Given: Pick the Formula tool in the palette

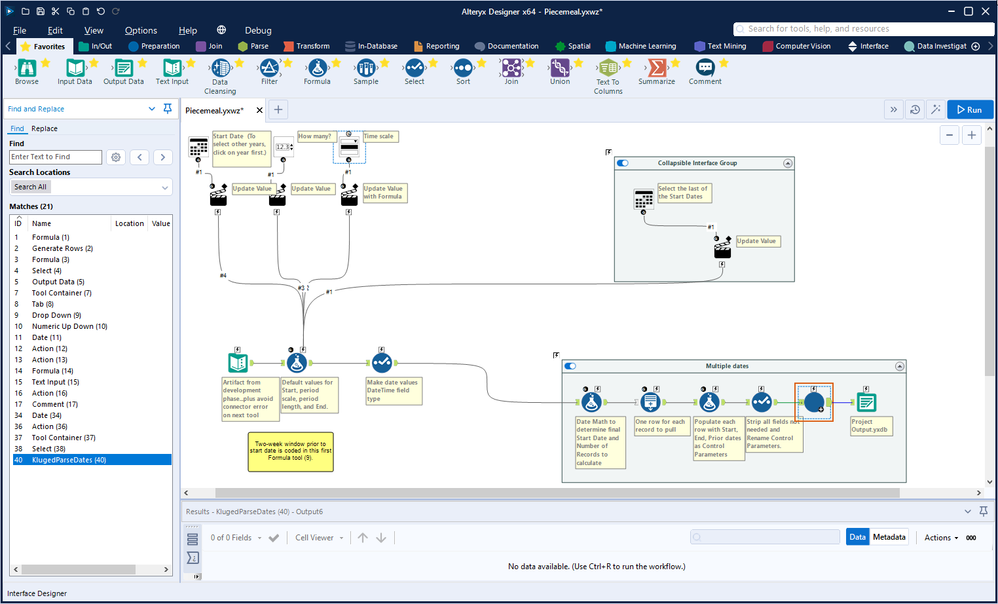Looking at the screenshot, I should coord(317,69).
